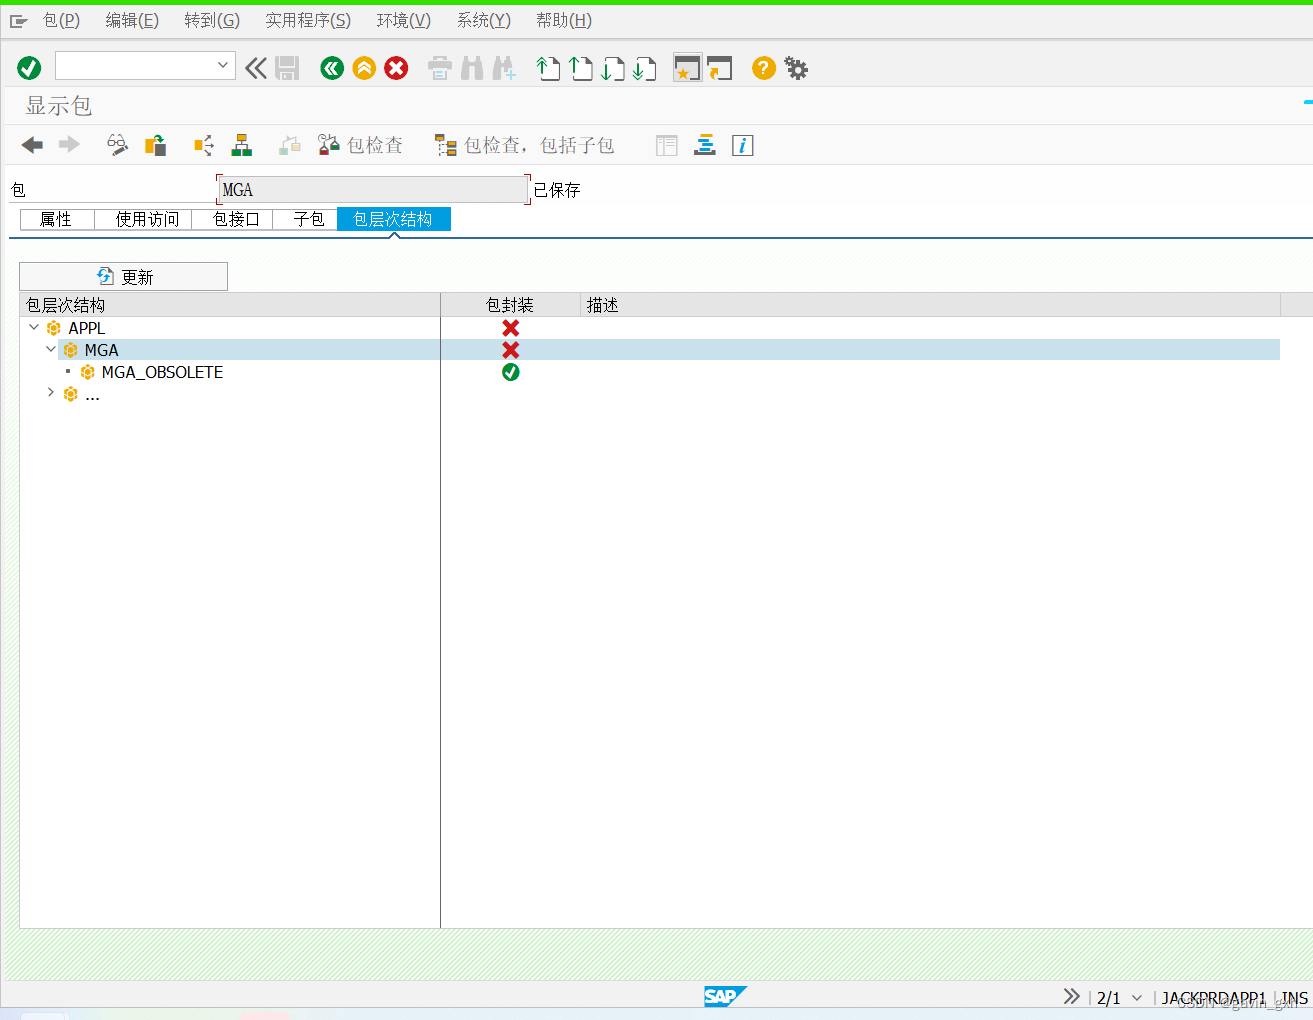Click inside the transaction command field
This screenshot has height=1020, width=1313.
point(135,65)
